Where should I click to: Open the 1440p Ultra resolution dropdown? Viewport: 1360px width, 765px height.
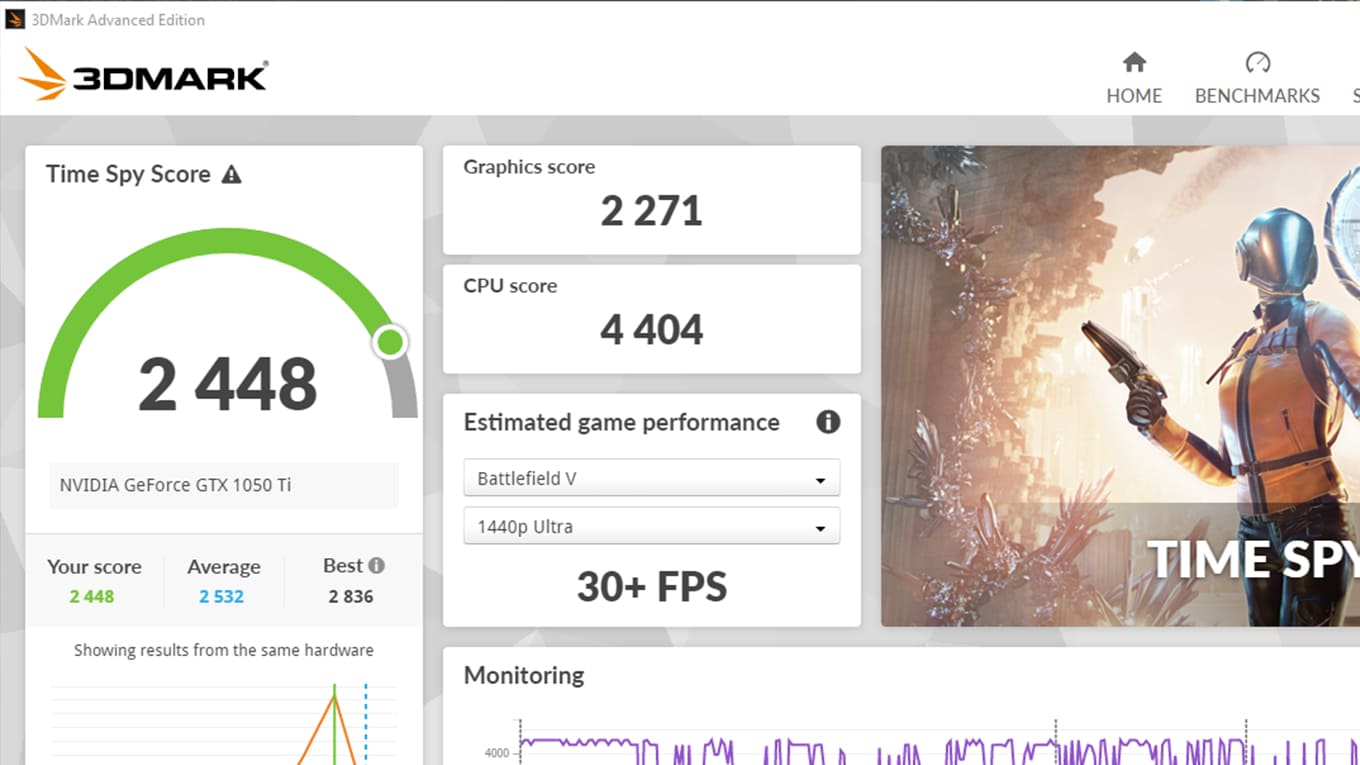coord(652,526)
